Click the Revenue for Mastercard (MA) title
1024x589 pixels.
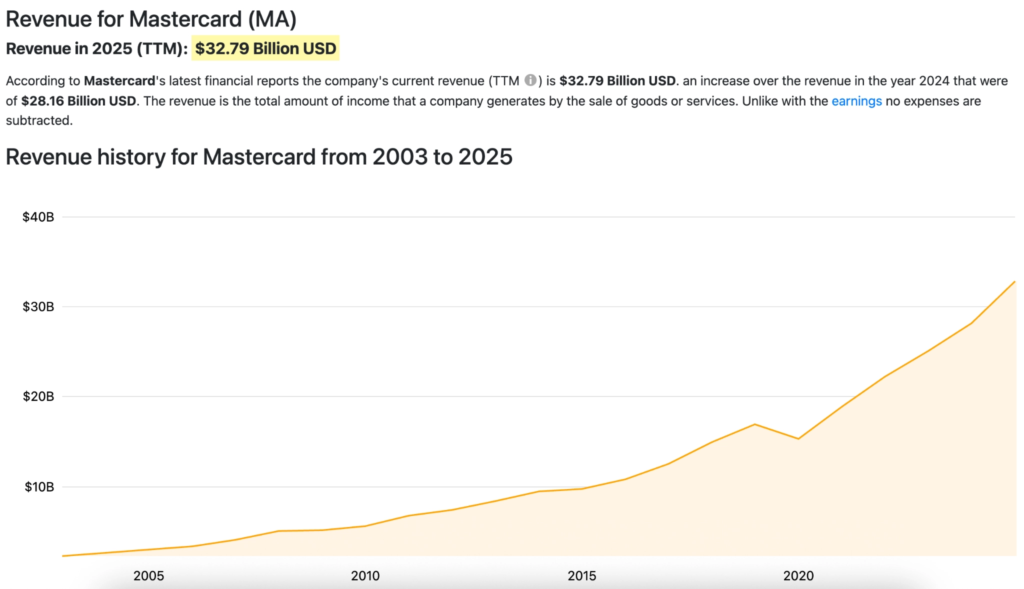click(152, 18)
